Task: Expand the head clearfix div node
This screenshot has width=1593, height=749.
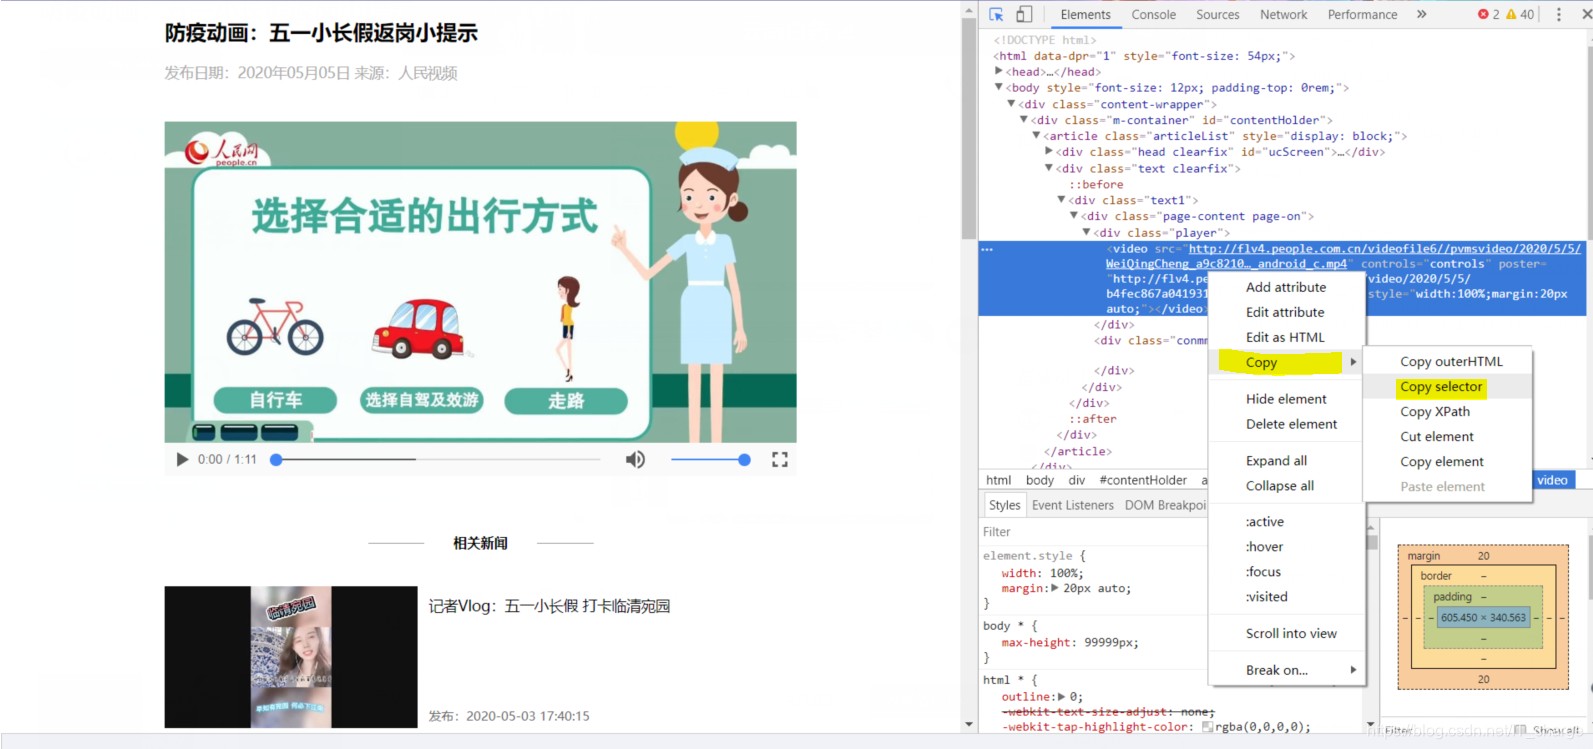Action: point(1049,152)
